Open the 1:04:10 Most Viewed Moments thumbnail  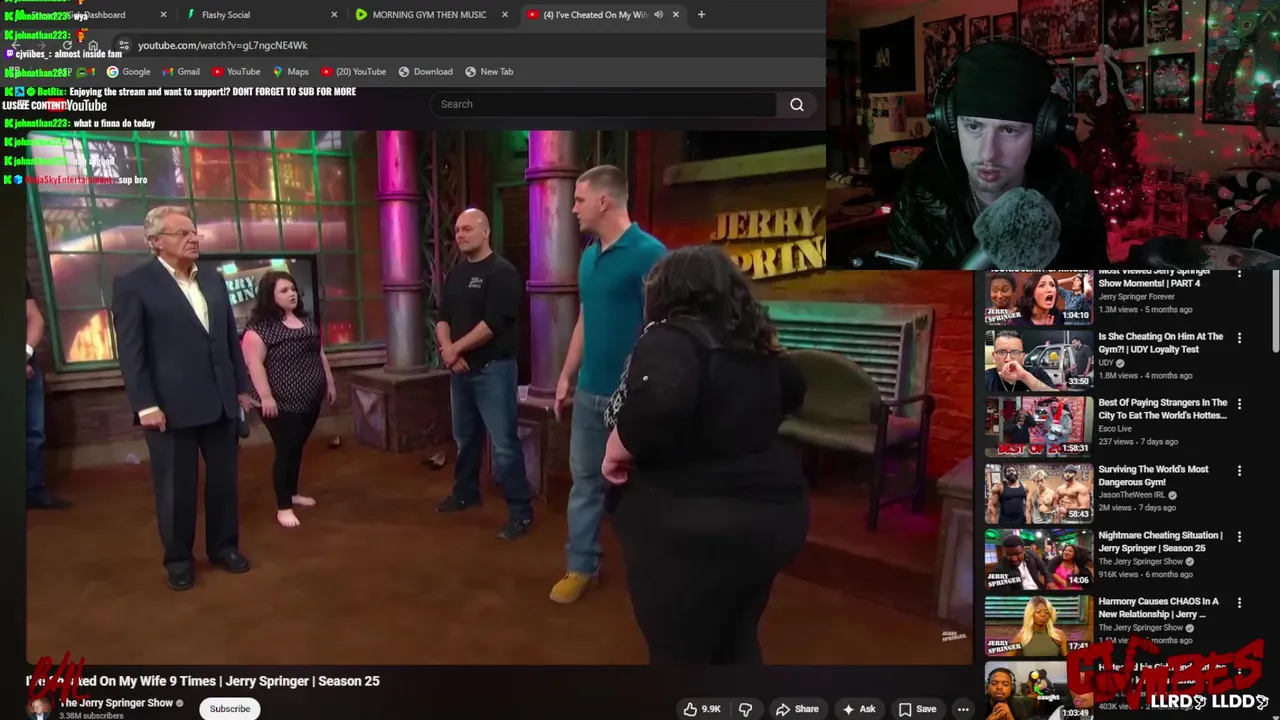tap(1039, 297)
